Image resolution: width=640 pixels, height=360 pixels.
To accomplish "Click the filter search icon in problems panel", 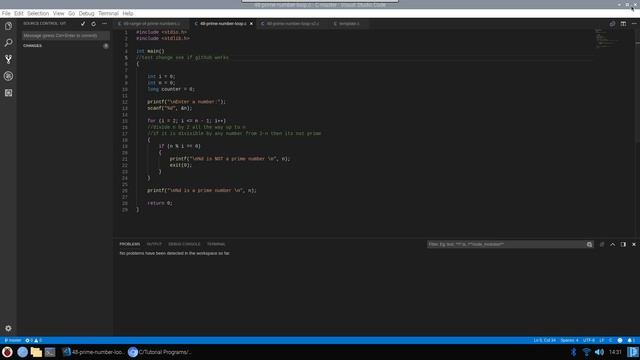I will 589,244.
